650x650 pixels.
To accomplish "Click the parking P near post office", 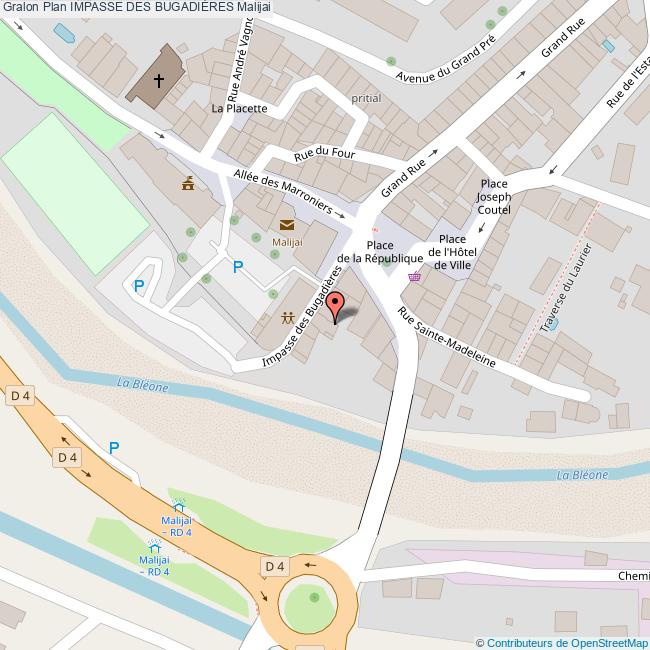I will click(238, 267).
